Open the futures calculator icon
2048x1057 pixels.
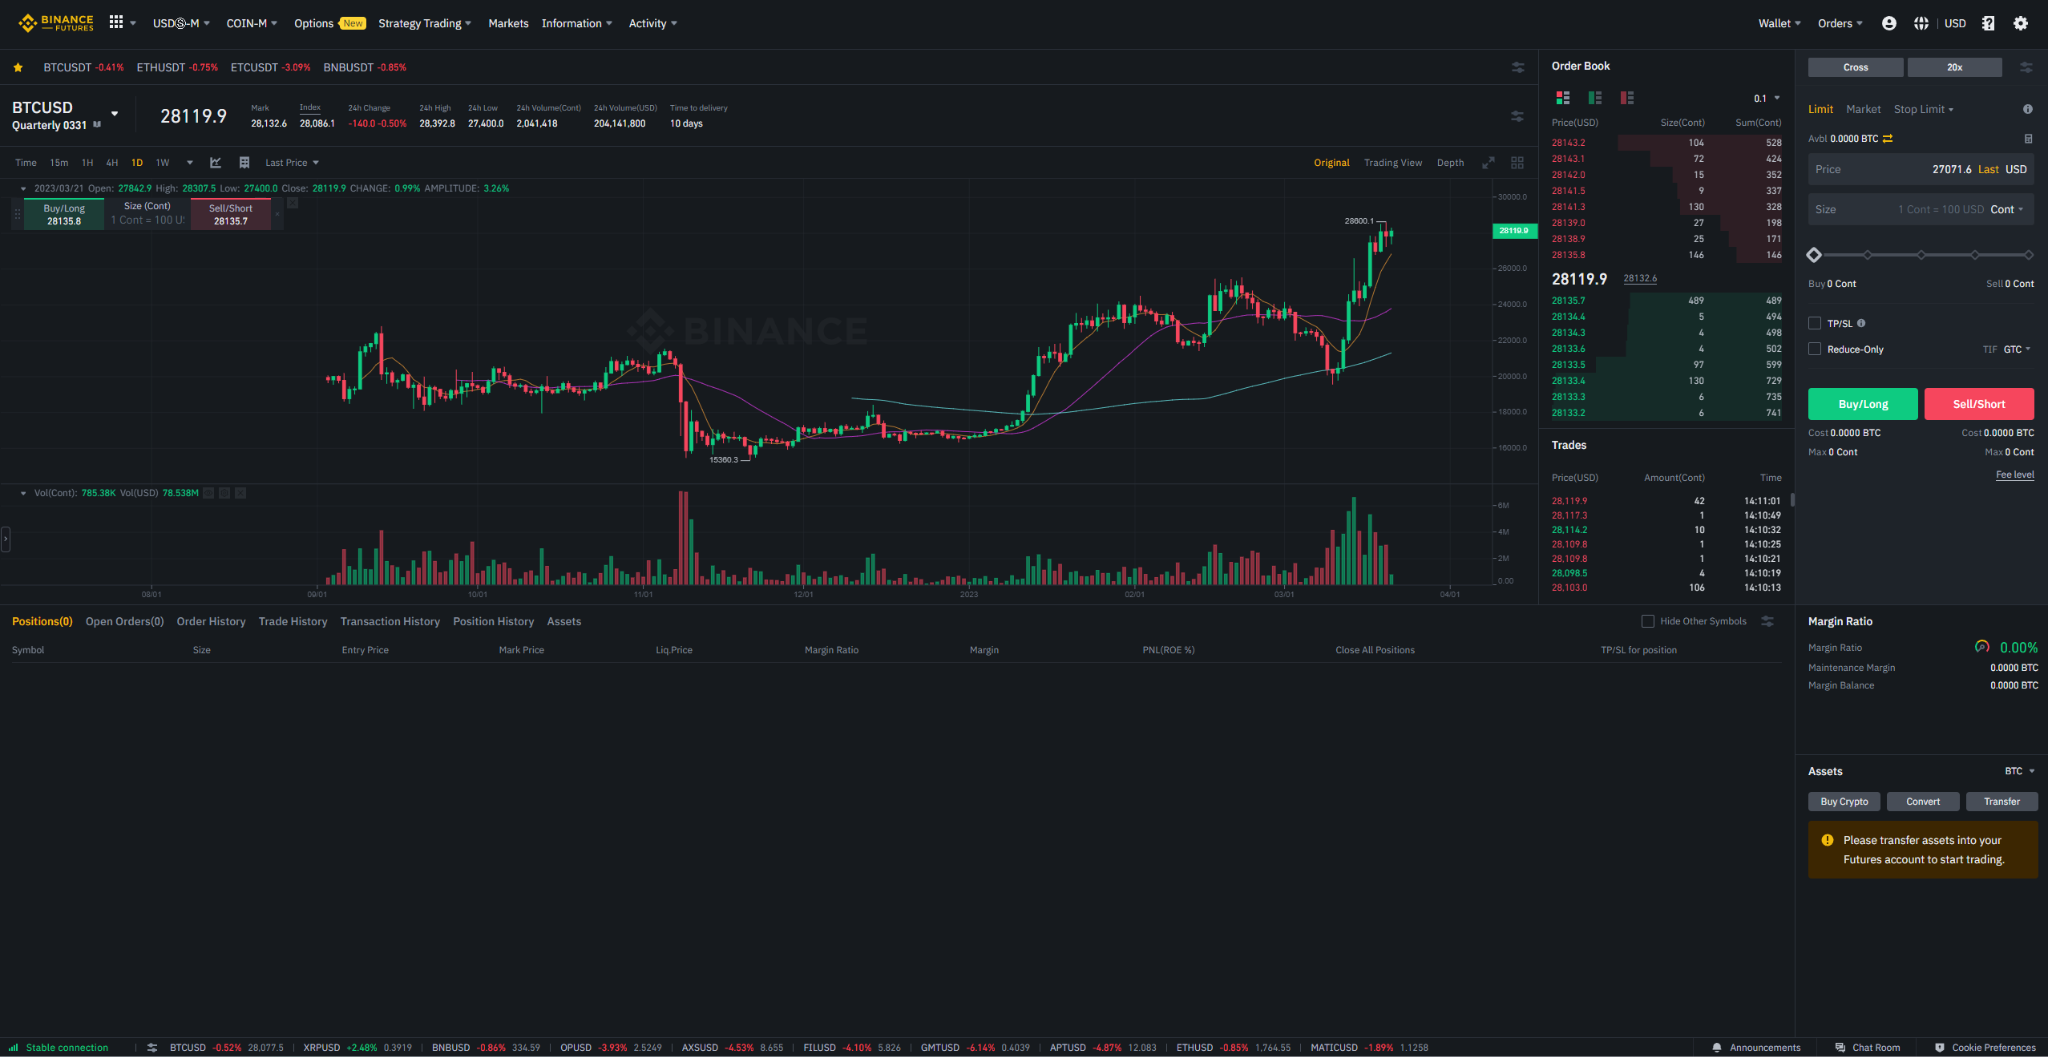tap(2028, 139)
